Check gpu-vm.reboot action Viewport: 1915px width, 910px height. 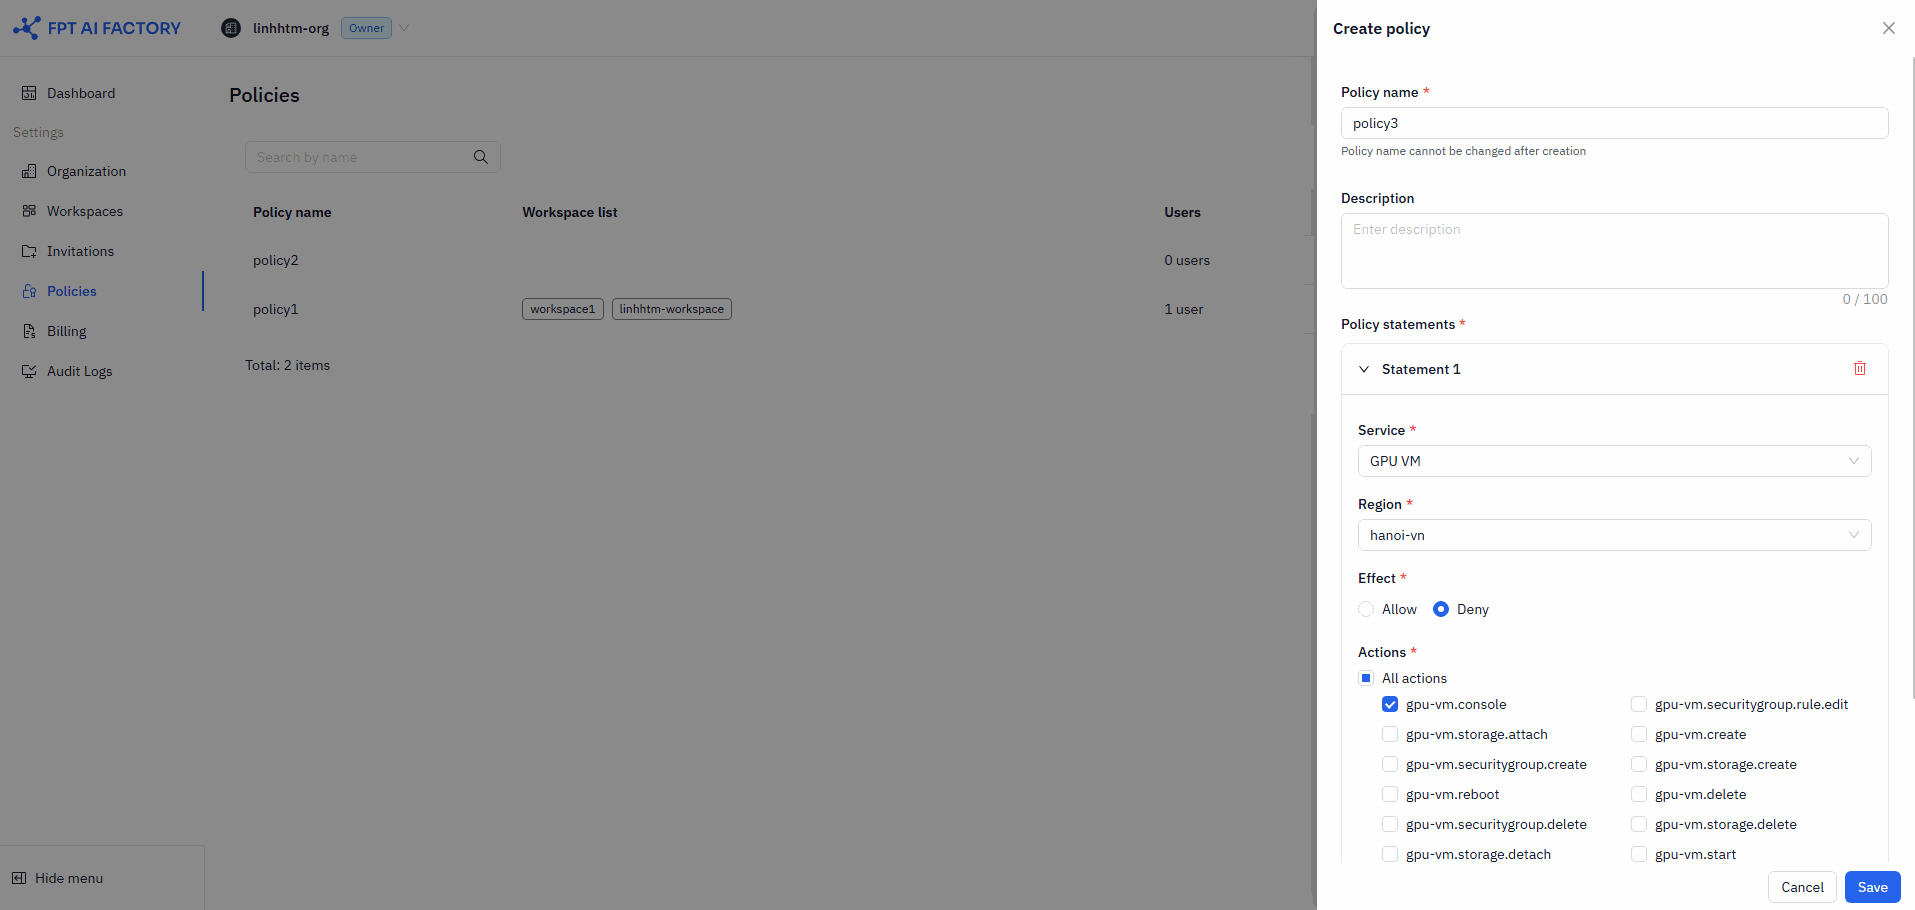pyautogui.click(x=1390, y=794)
